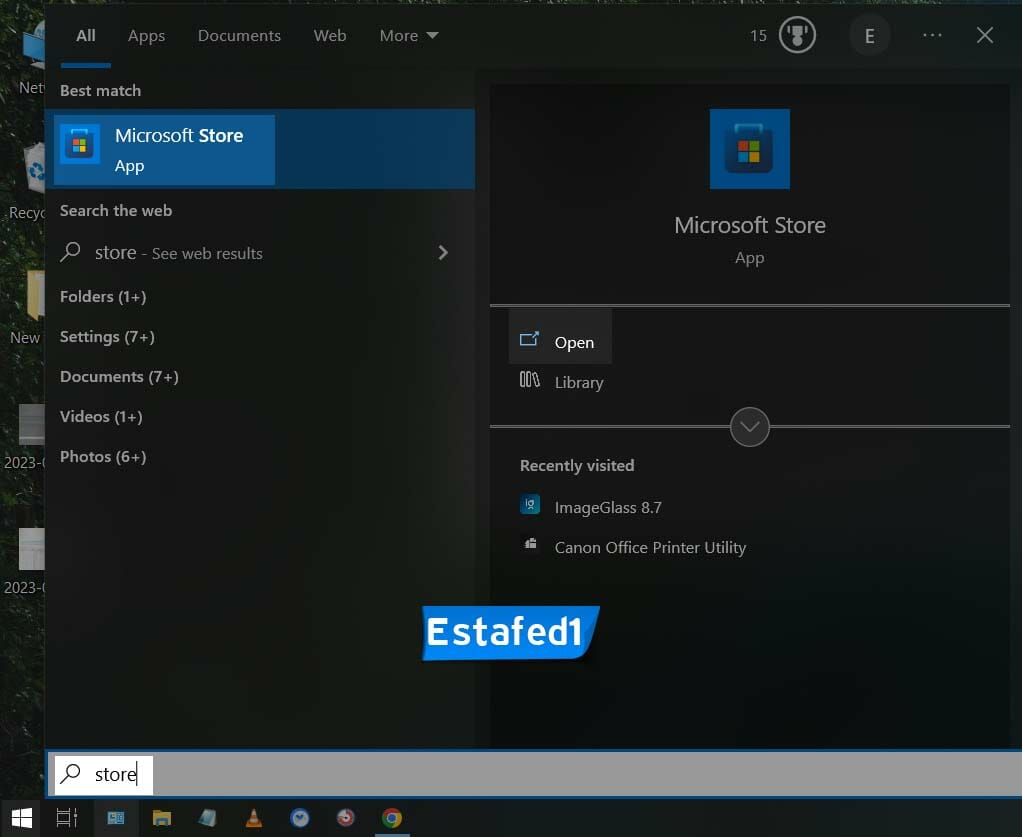Switch to the Documents tab
The height and width of the screenshot is (837, 1022).
(239, 36)
